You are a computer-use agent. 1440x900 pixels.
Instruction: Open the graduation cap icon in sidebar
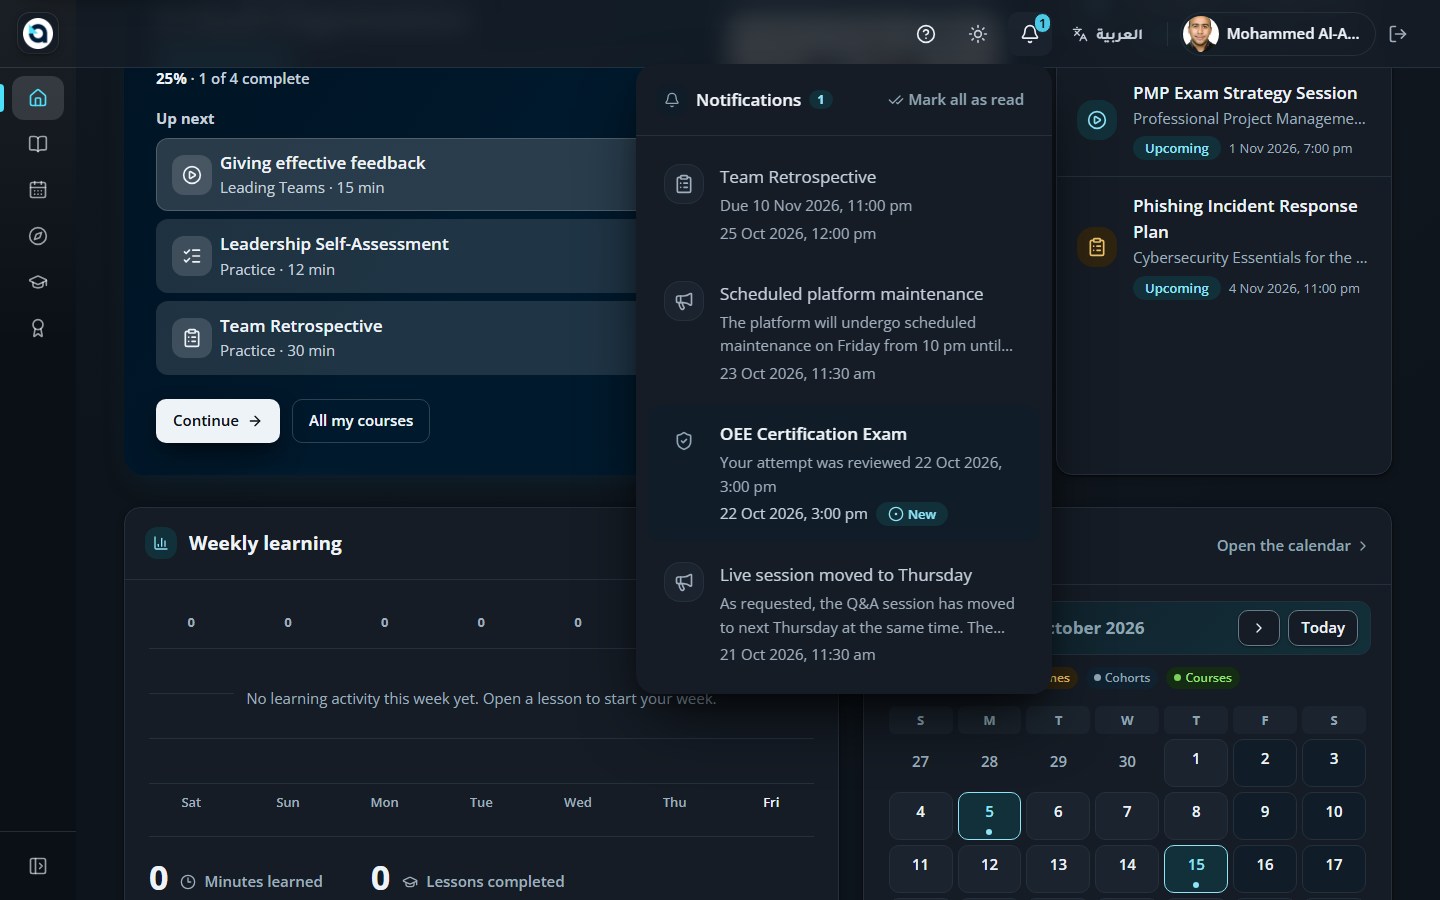coord(38,282)
